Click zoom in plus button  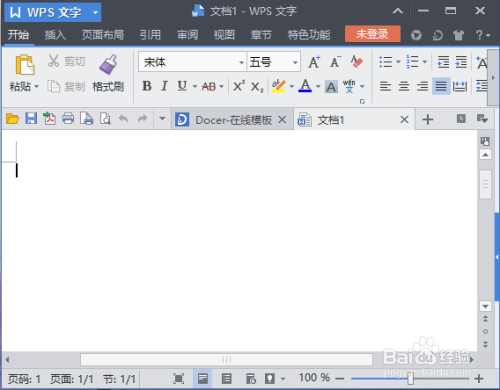[479, 379]
